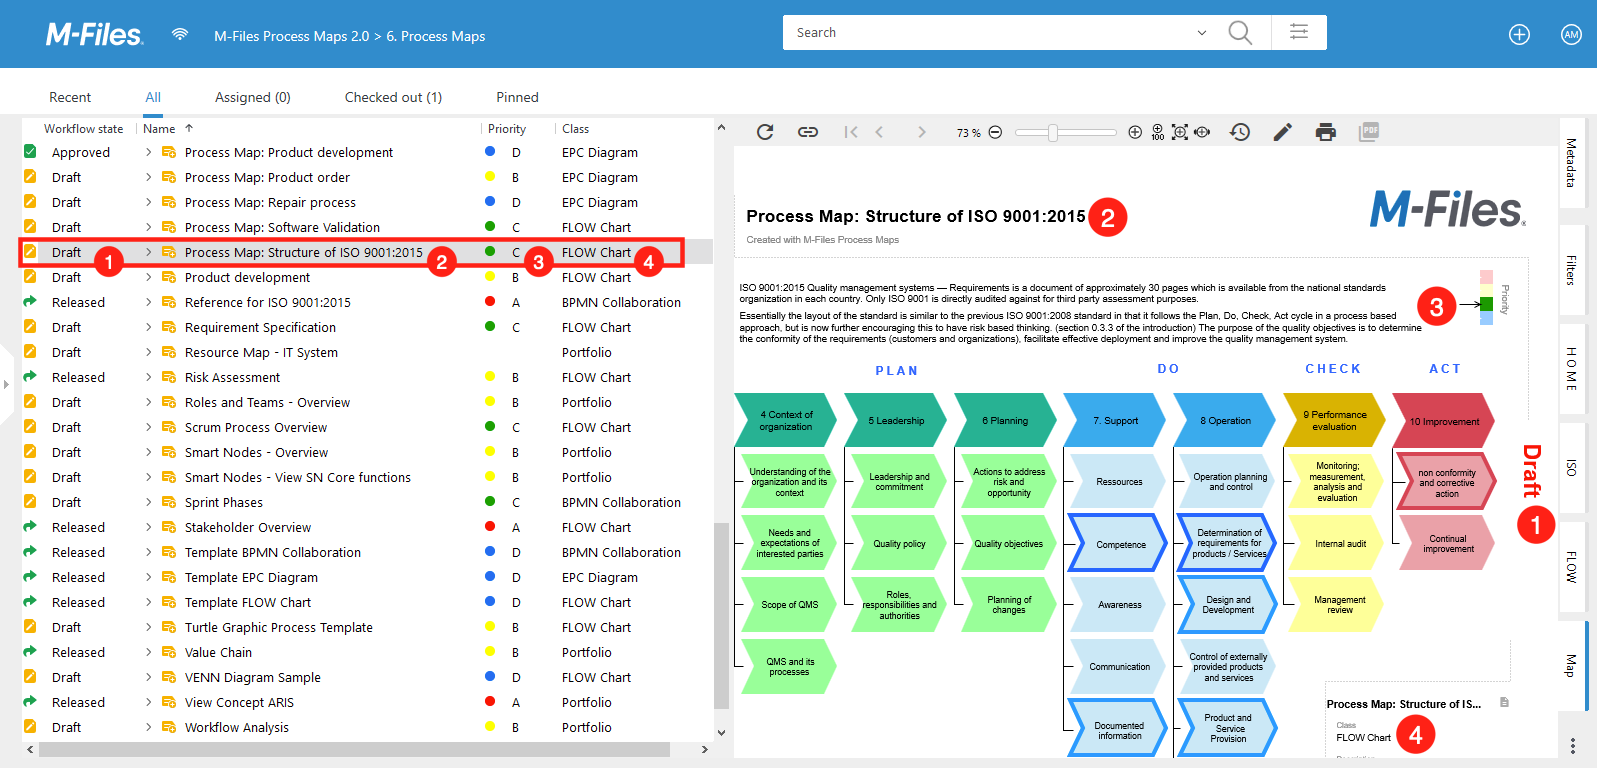Switch to the Checked out (1) tab
1597x768 pixels.
point(393,97)
